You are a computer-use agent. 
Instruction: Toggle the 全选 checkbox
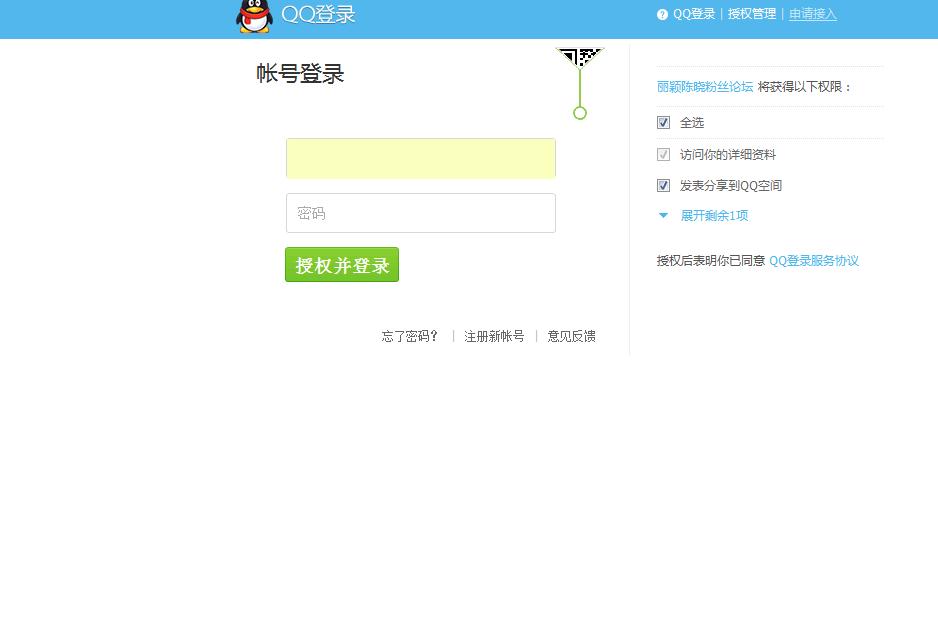point(663,123)
